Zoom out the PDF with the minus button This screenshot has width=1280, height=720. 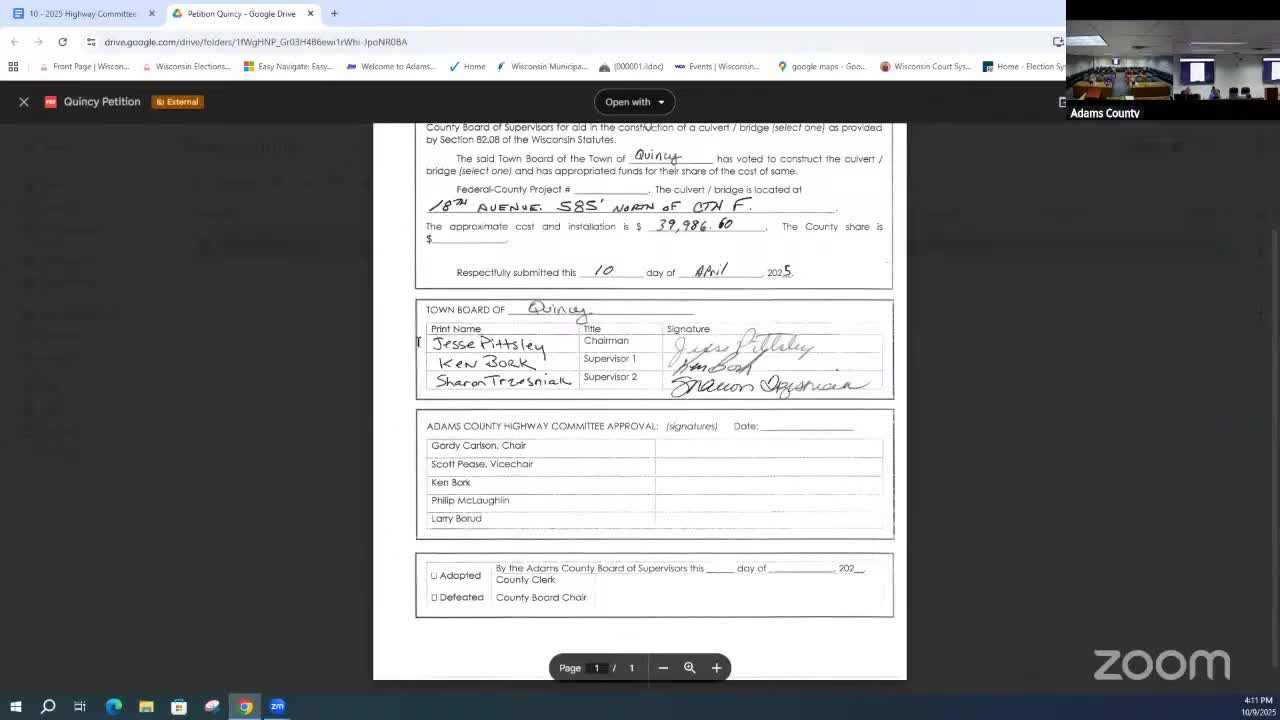coord(663,668)
